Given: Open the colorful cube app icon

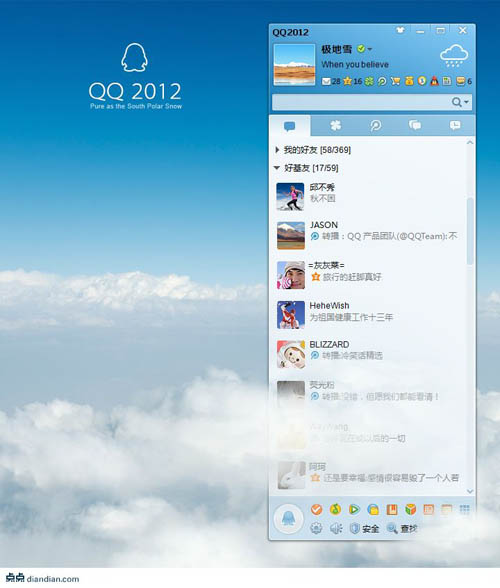Looking at the screenshot, I should click(x=410, y=509).
